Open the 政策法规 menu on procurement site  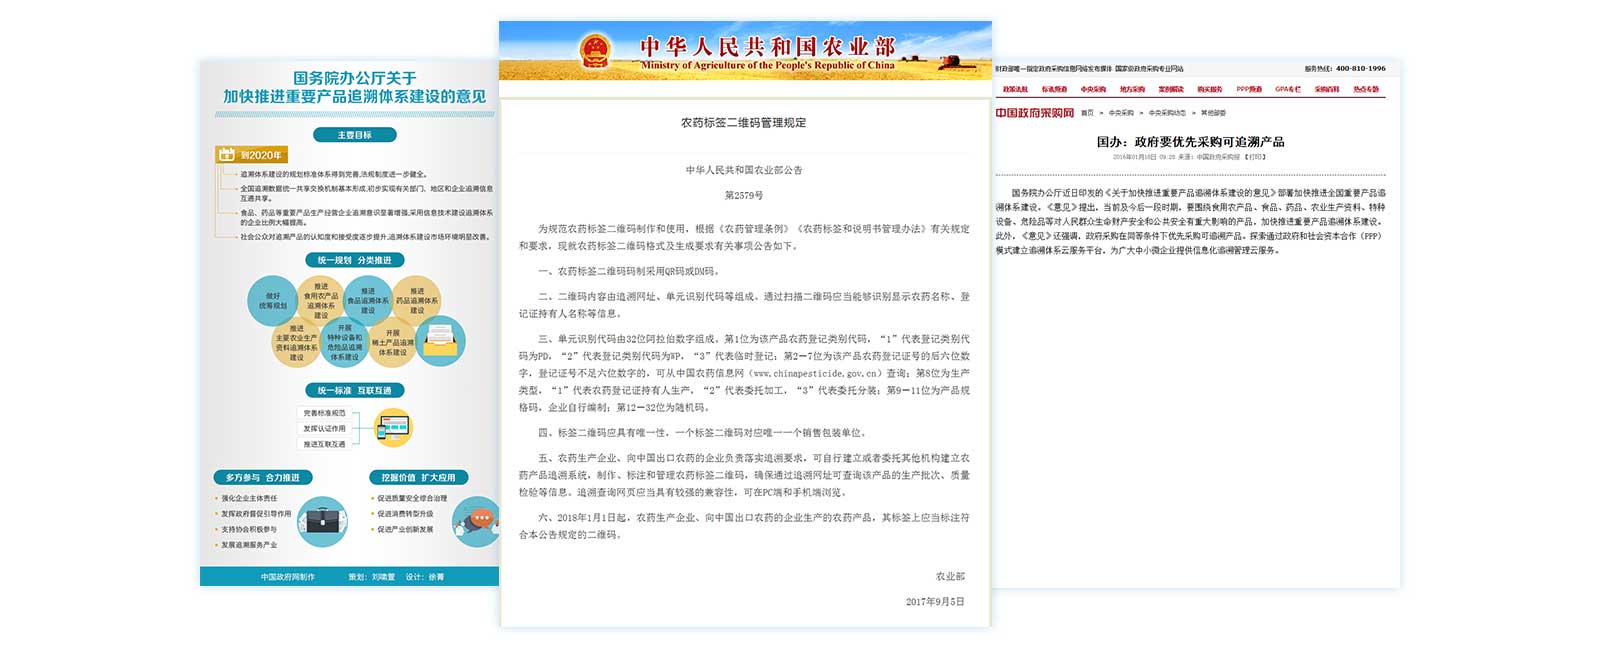[1015, 89]
